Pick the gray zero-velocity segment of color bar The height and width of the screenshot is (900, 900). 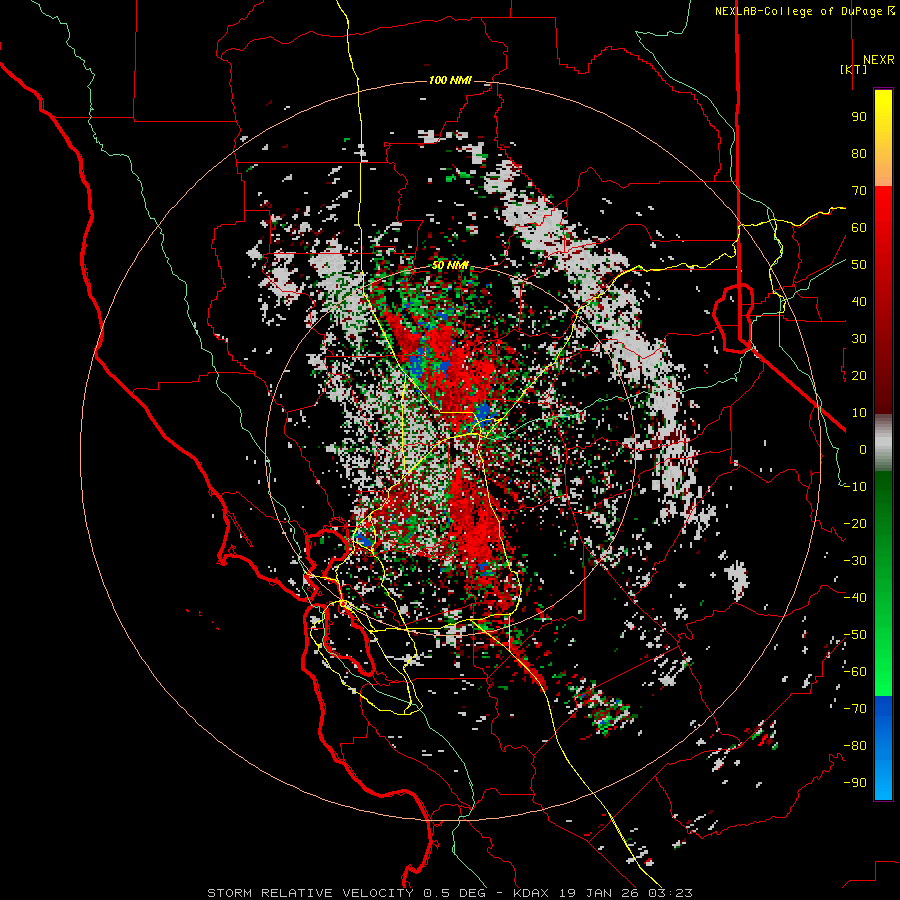(883, 443)
